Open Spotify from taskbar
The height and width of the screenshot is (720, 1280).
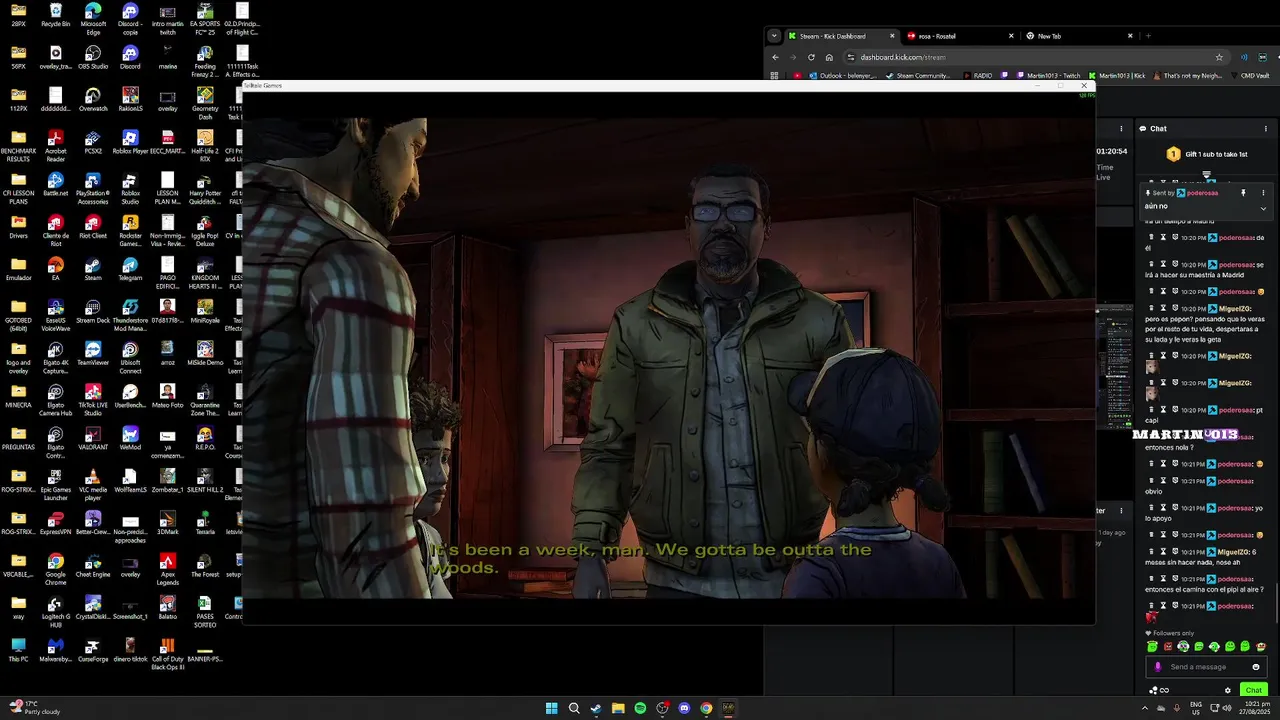640,708
